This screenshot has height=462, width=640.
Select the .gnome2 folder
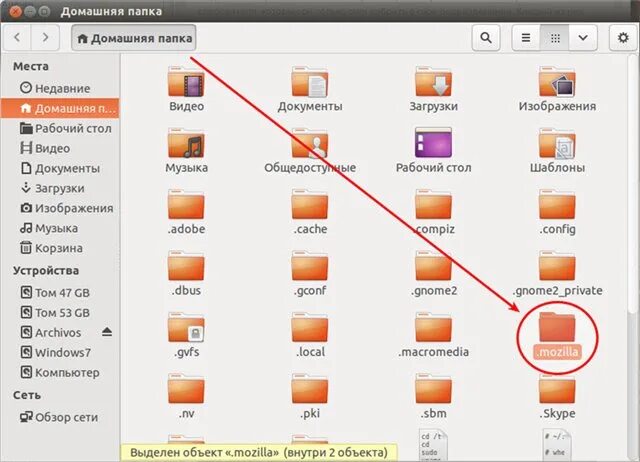click(x=433, y=267)
